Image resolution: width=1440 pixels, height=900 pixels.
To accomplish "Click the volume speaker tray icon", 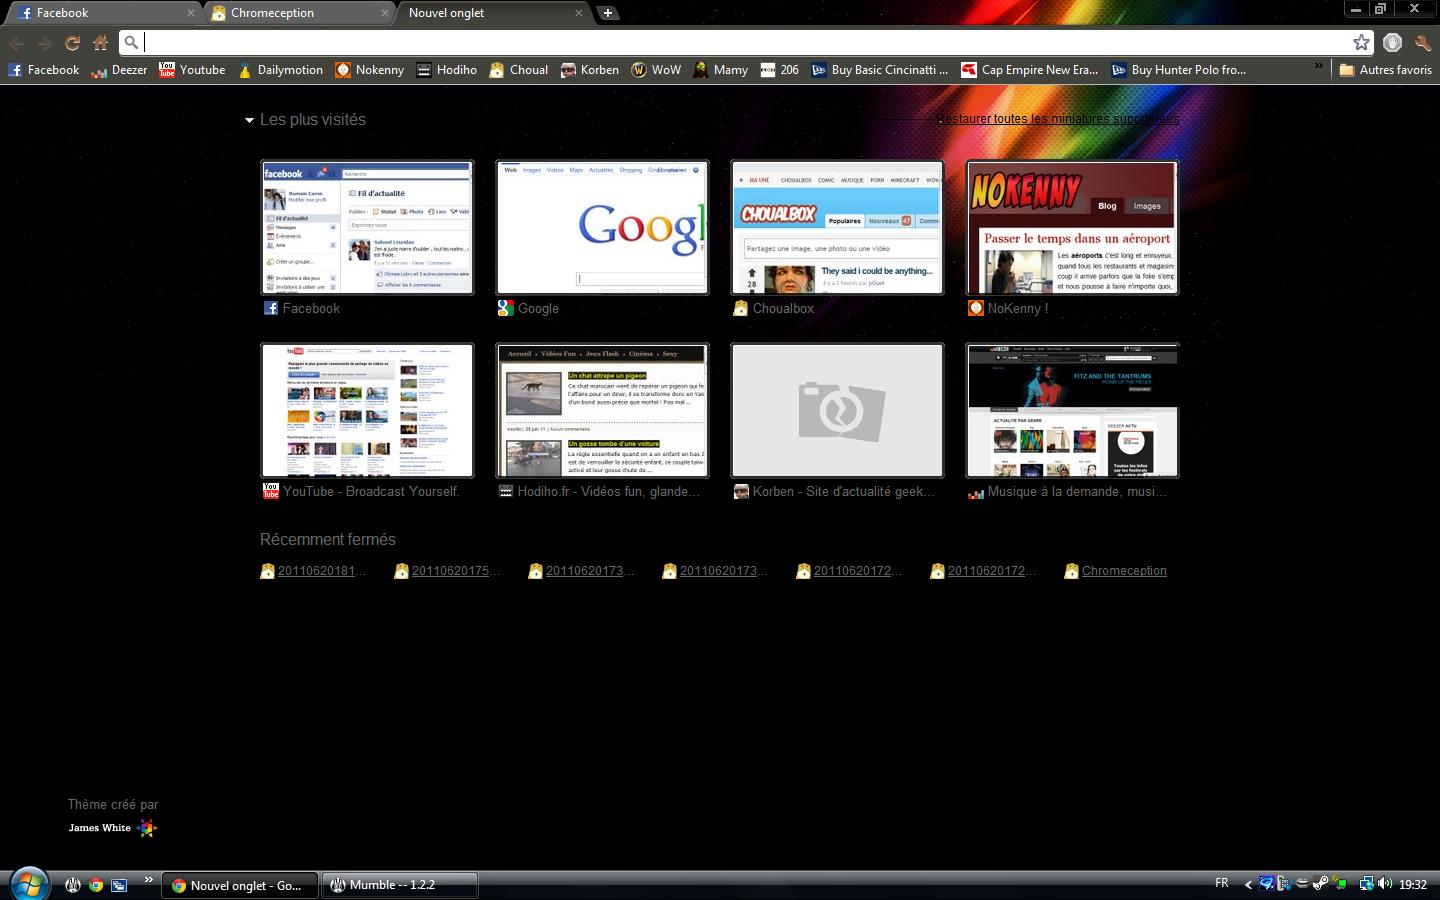I will coord(1385,884).
